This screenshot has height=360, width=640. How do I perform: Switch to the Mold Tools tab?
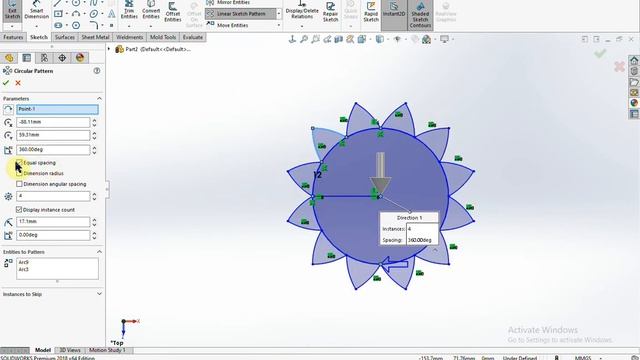[162, 37]
